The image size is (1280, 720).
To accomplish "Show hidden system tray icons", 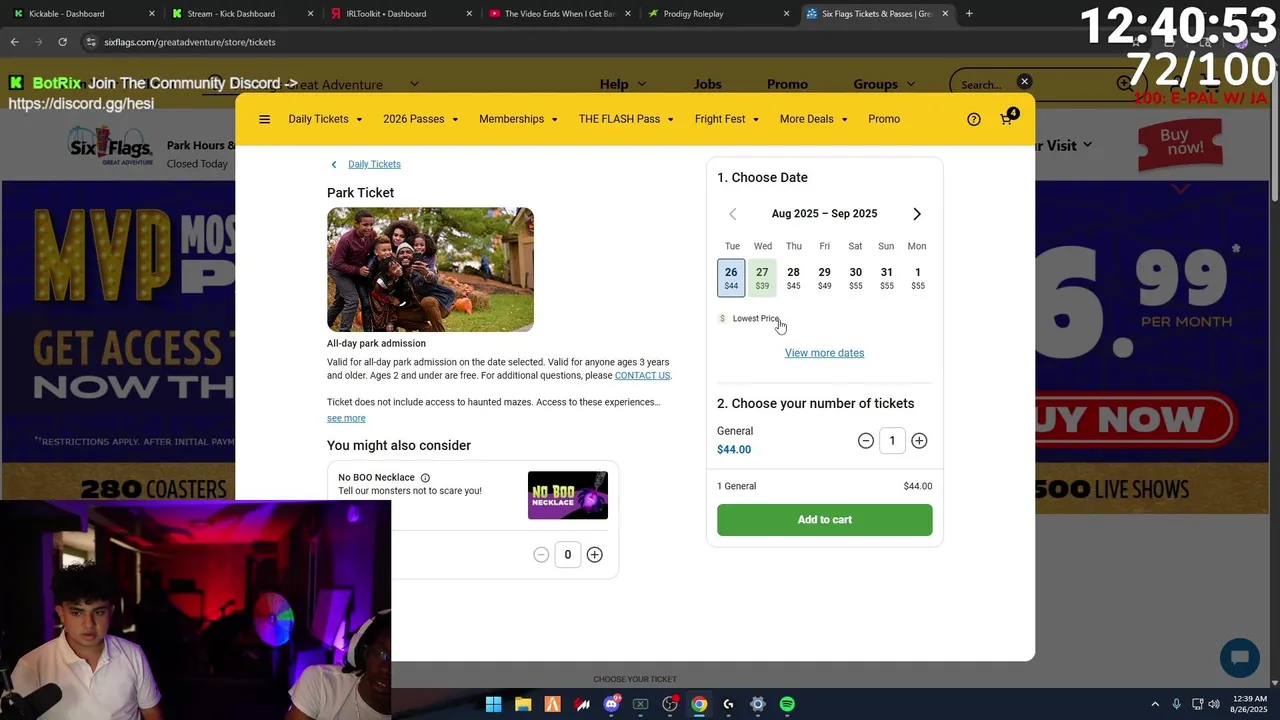I will point(1155,704).
